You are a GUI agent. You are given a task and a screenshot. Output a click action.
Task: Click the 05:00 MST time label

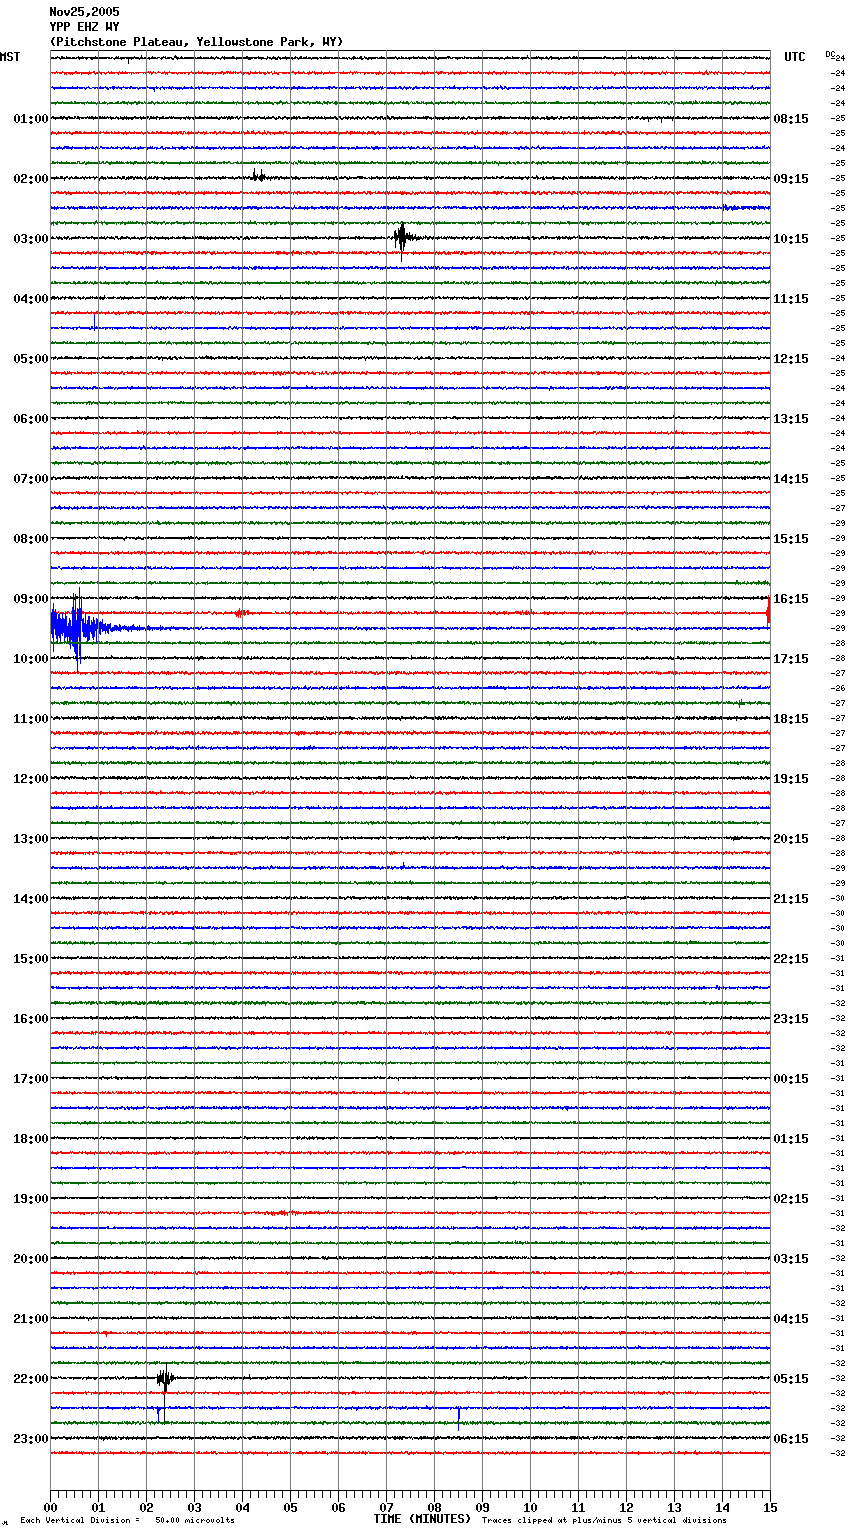coord(31,359)
